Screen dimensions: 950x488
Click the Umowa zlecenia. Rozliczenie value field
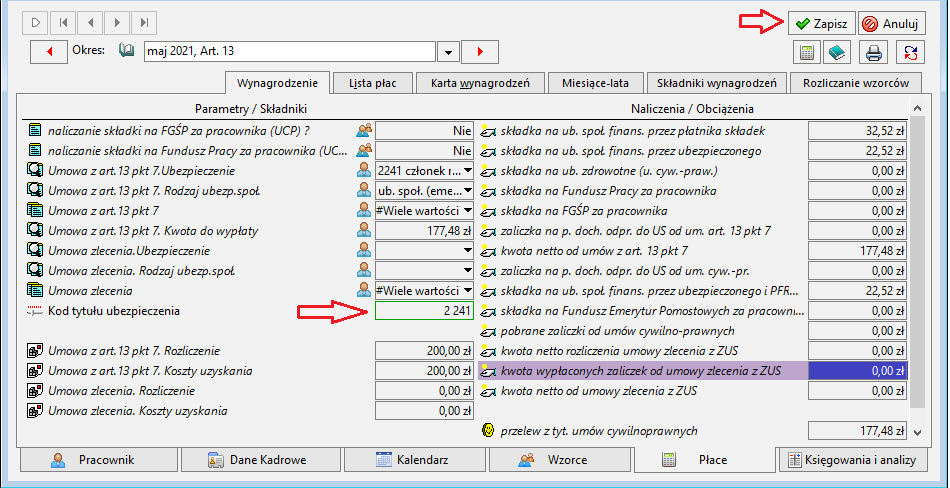[x=424, y=391]
